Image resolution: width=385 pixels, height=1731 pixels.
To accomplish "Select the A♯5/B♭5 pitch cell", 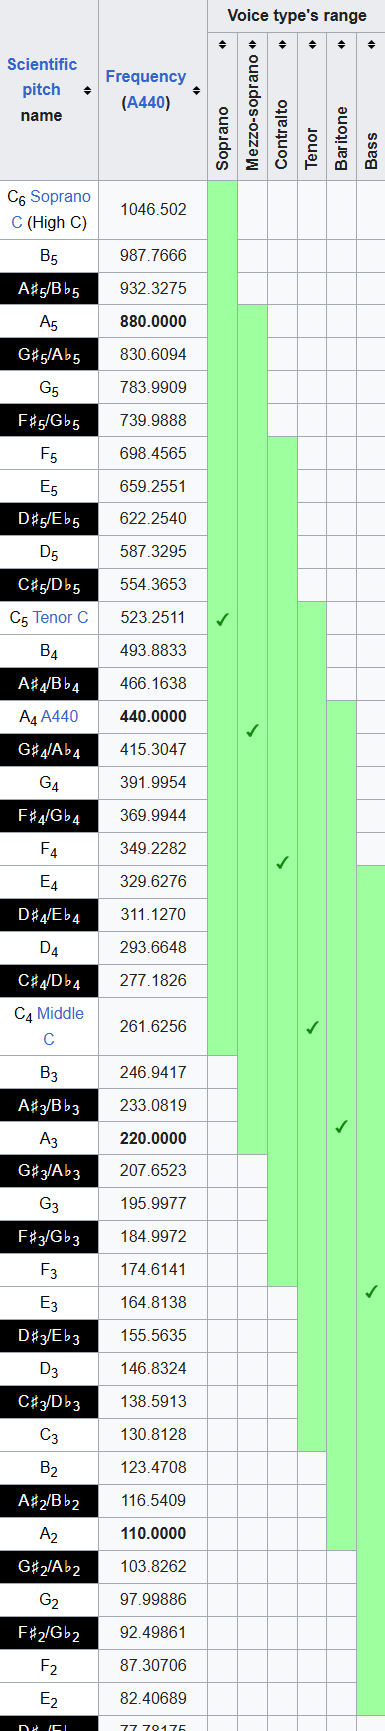I will [x=49, y=289].
